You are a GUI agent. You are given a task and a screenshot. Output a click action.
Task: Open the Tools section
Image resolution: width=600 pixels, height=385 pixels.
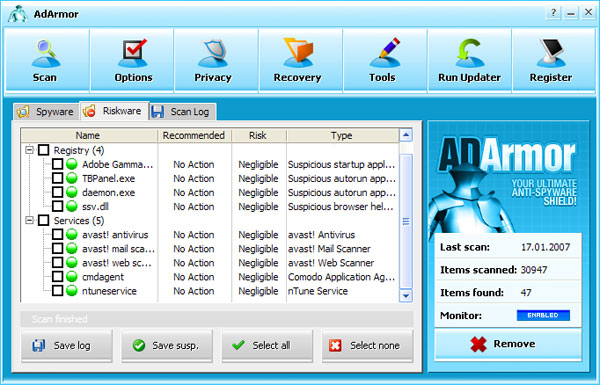click(x=385, y=60)
